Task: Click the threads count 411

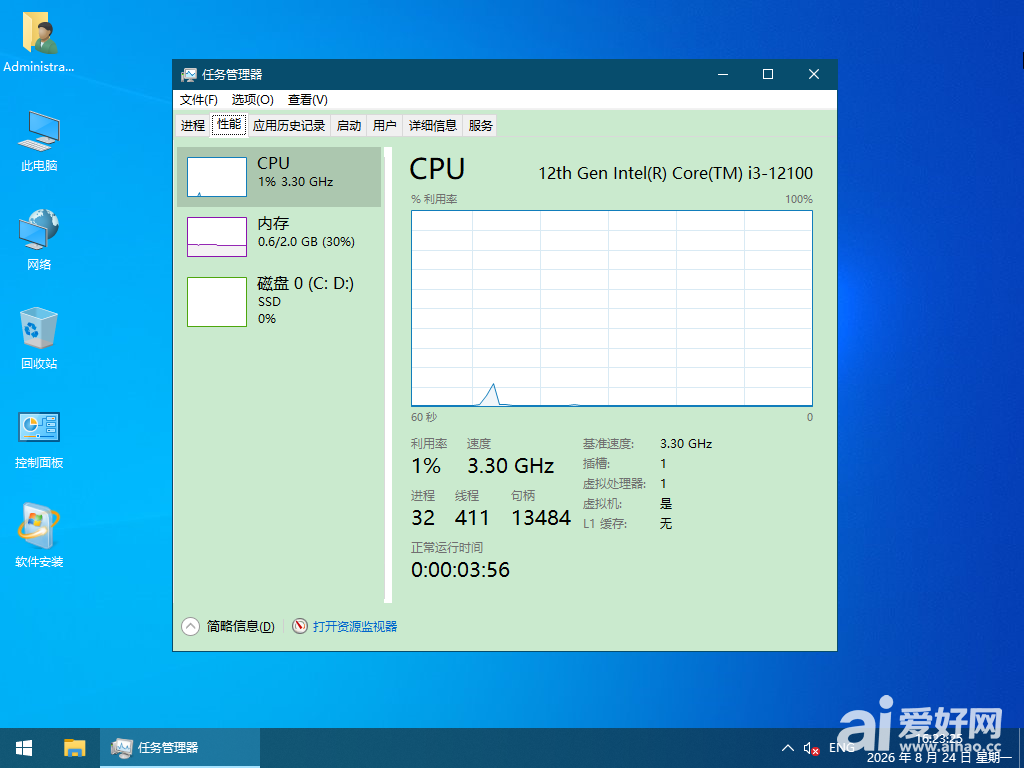Action: point(472,518)
